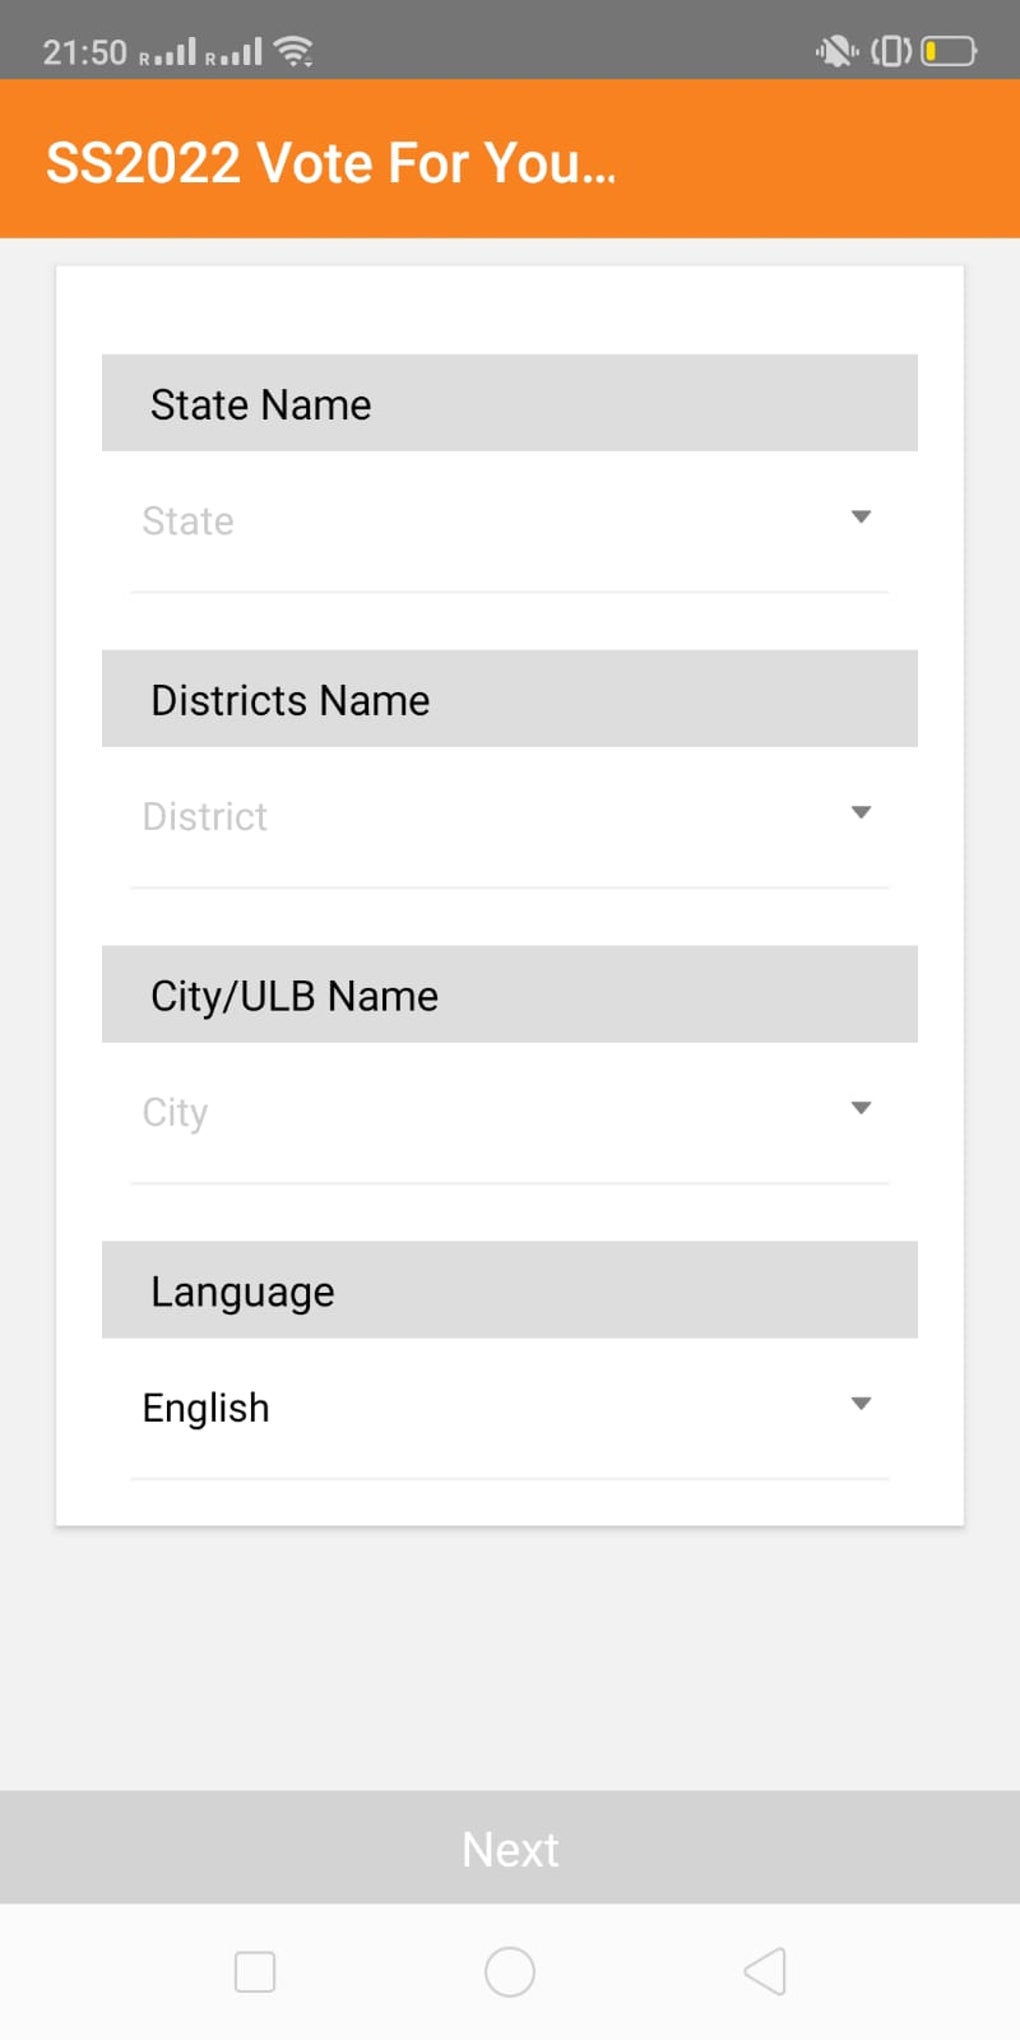Image resolution: width=1020 pixels, height=2040 pixels.
Task: Select the District placeholder field
Action: coord(205,817)
